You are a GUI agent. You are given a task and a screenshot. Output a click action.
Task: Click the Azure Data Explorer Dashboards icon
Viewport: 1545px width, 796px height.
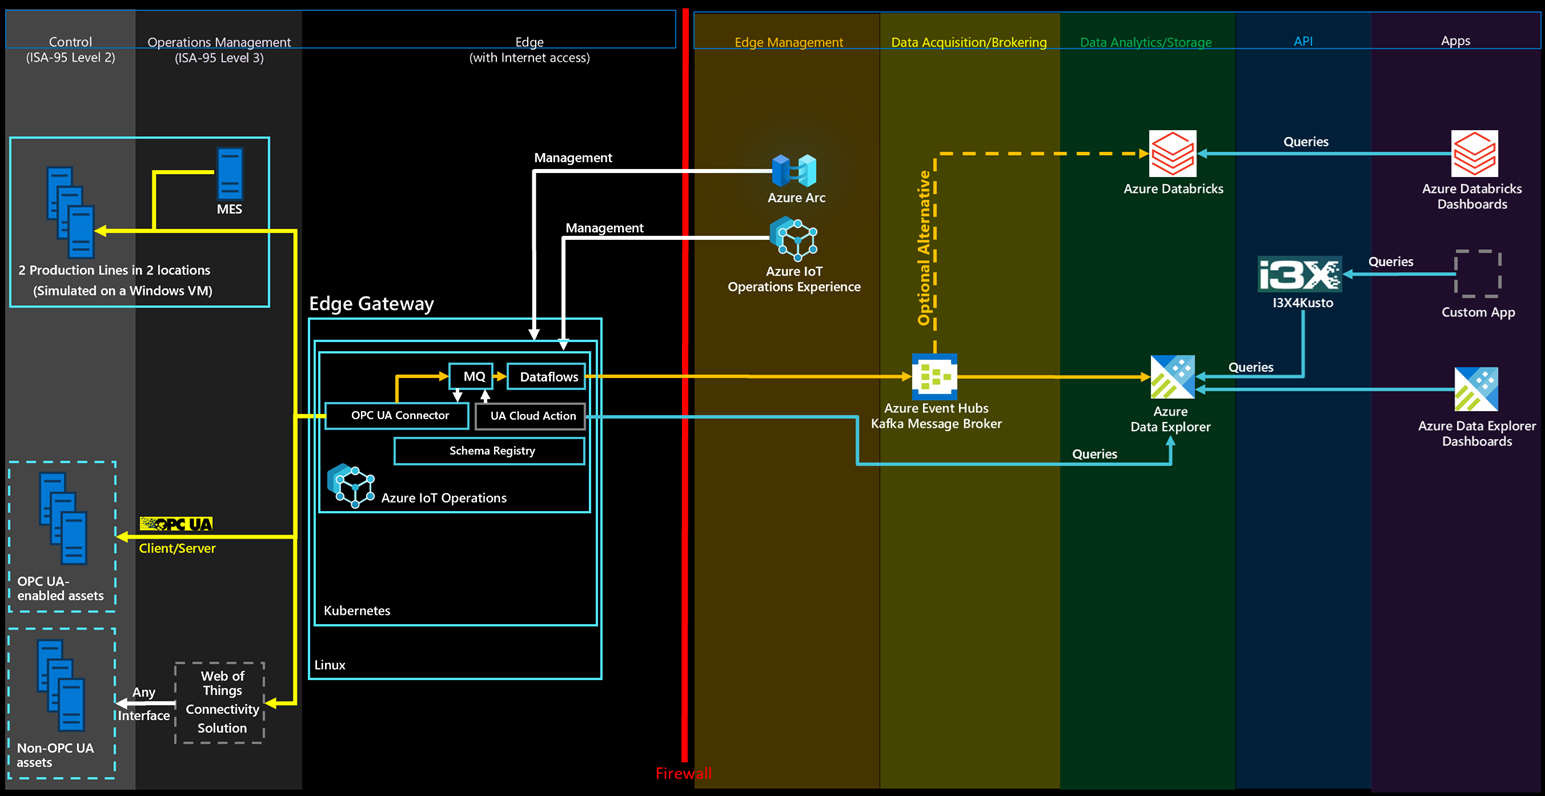coord(1476,389)
